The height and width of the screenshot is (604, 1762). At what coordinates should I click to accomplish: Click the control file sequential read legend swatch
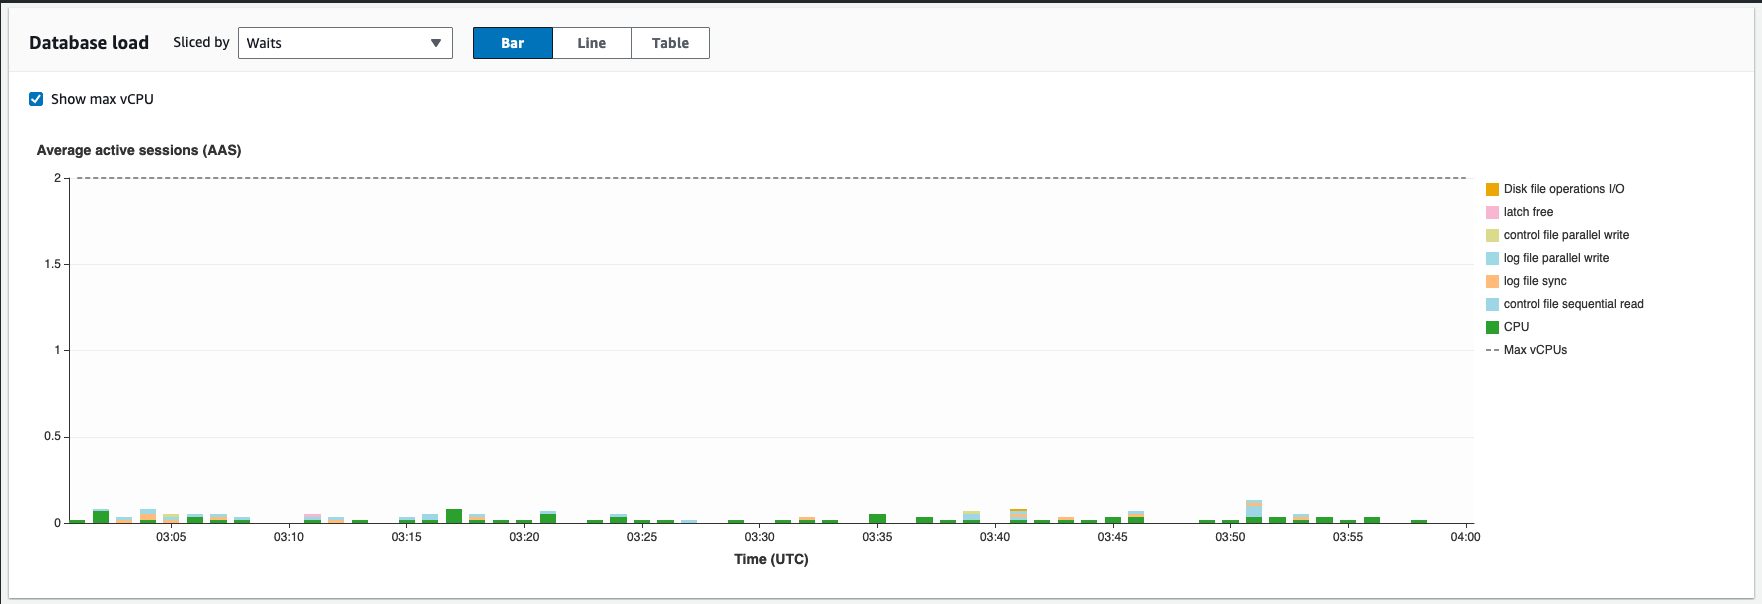(1492, 304)
